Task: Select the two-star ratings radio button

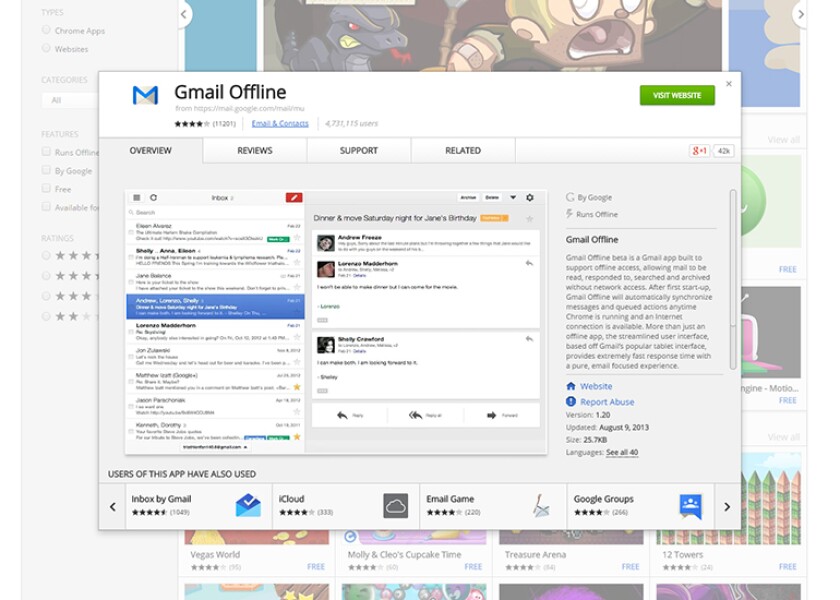Action: (x=46, y=317)
